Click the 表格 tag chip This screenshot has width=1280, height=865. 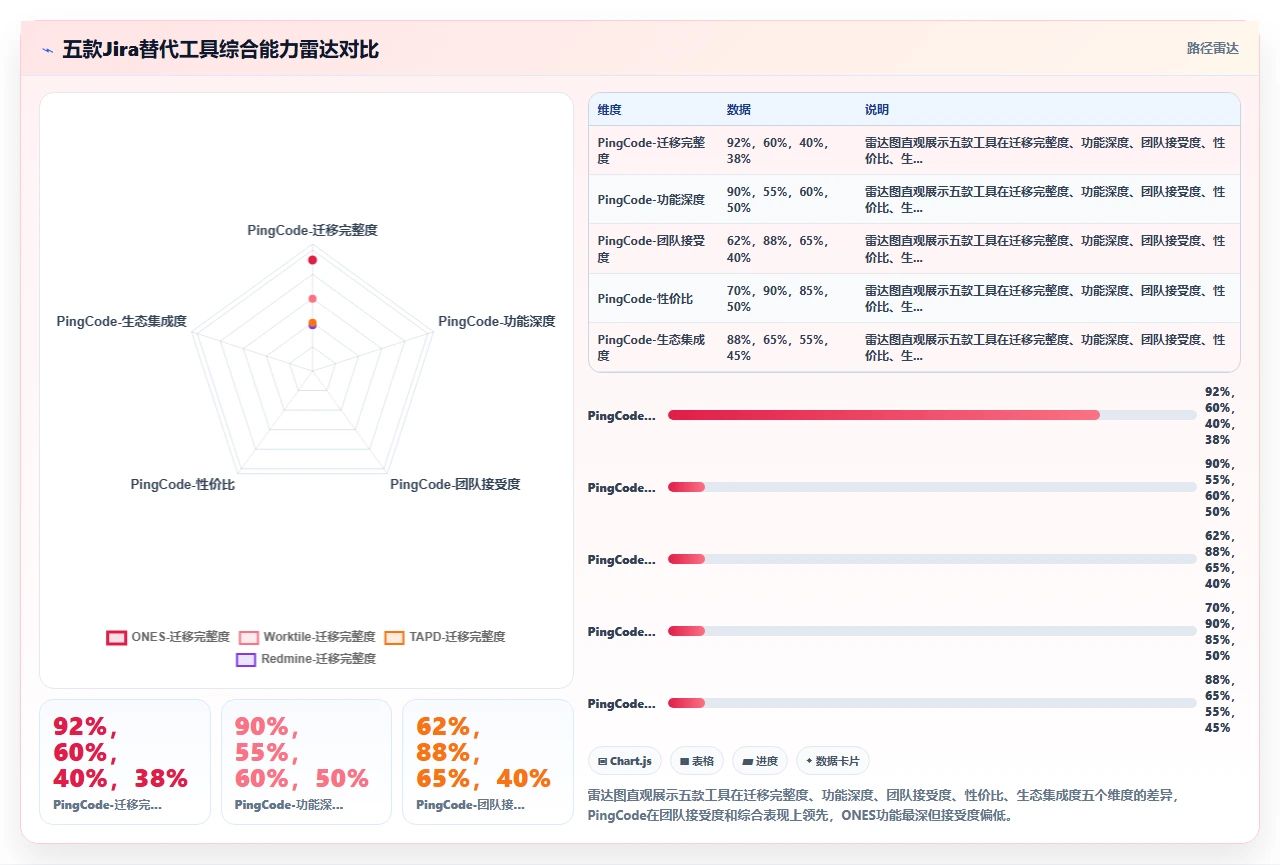pyautogui.click(x=697, y=761)
